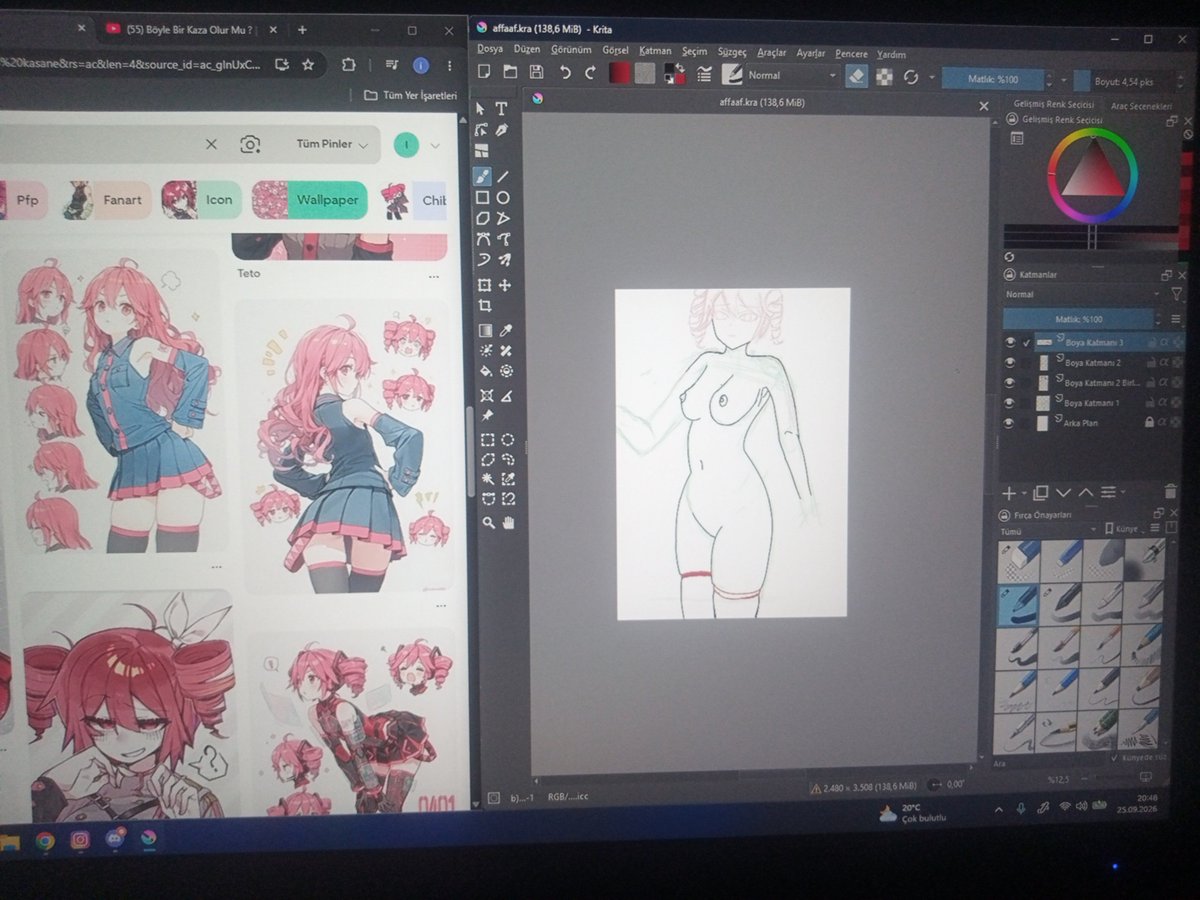Screen dimensions: 1200x900
Task: Select the Freehand Brush tool
Action: tap(482, 176)
